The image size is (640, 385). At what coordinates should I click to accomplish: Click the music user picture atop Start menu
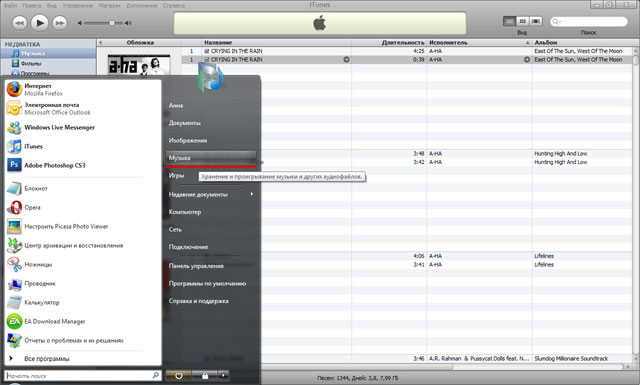(211, 76)
